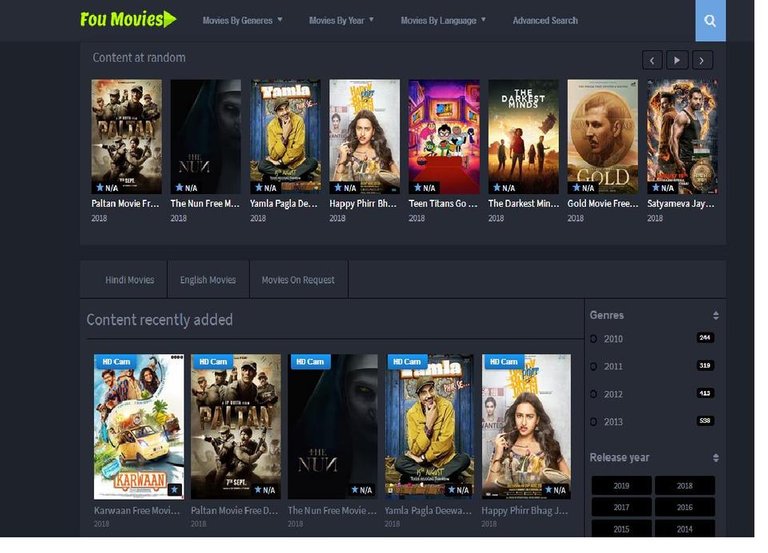
Task: Open The Nun poster in random carousel
Action: pyautogui.click(x=206, y=137)
